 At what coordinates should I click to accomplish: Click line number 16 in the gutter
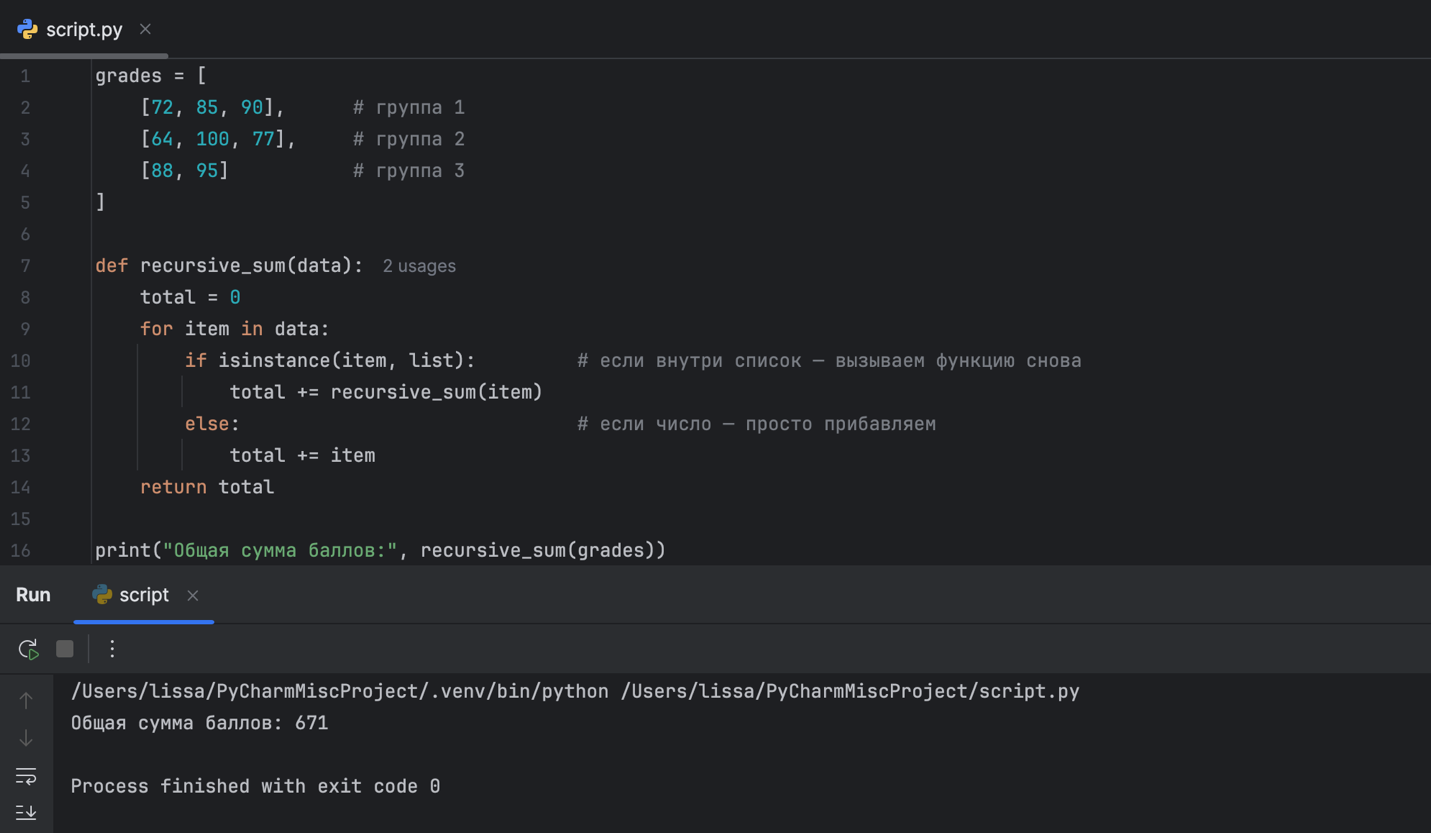click(21, 551)
